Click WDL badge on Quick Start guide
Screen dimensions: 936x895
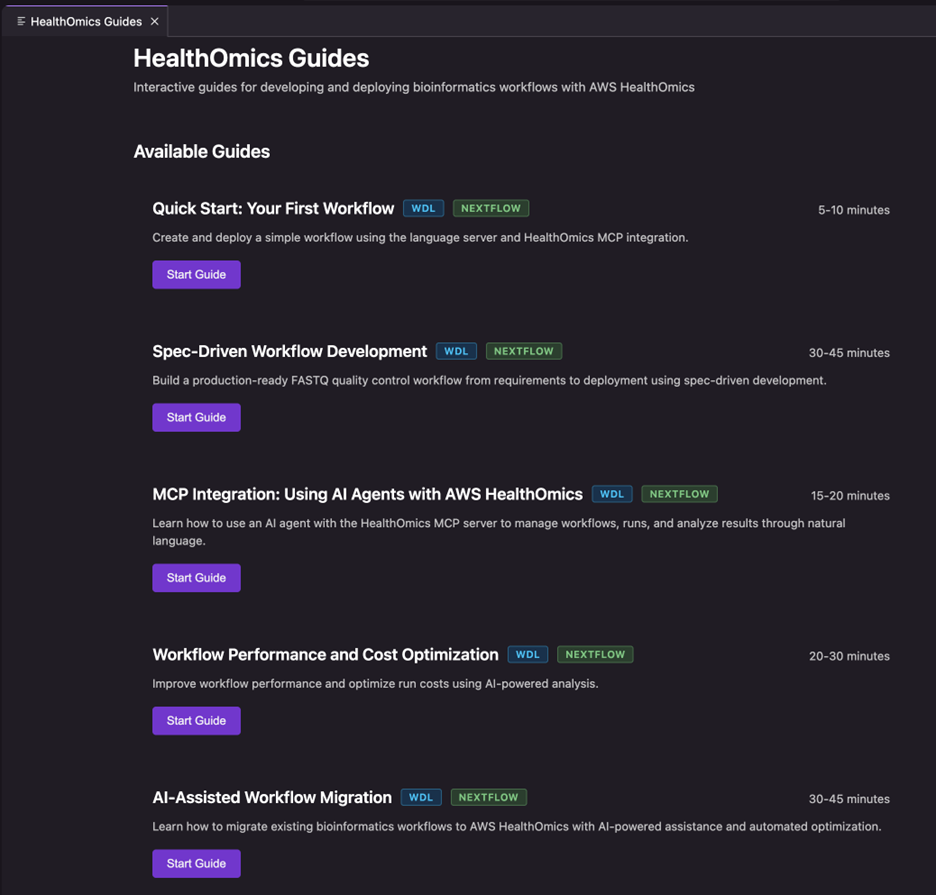click(424, 208)
